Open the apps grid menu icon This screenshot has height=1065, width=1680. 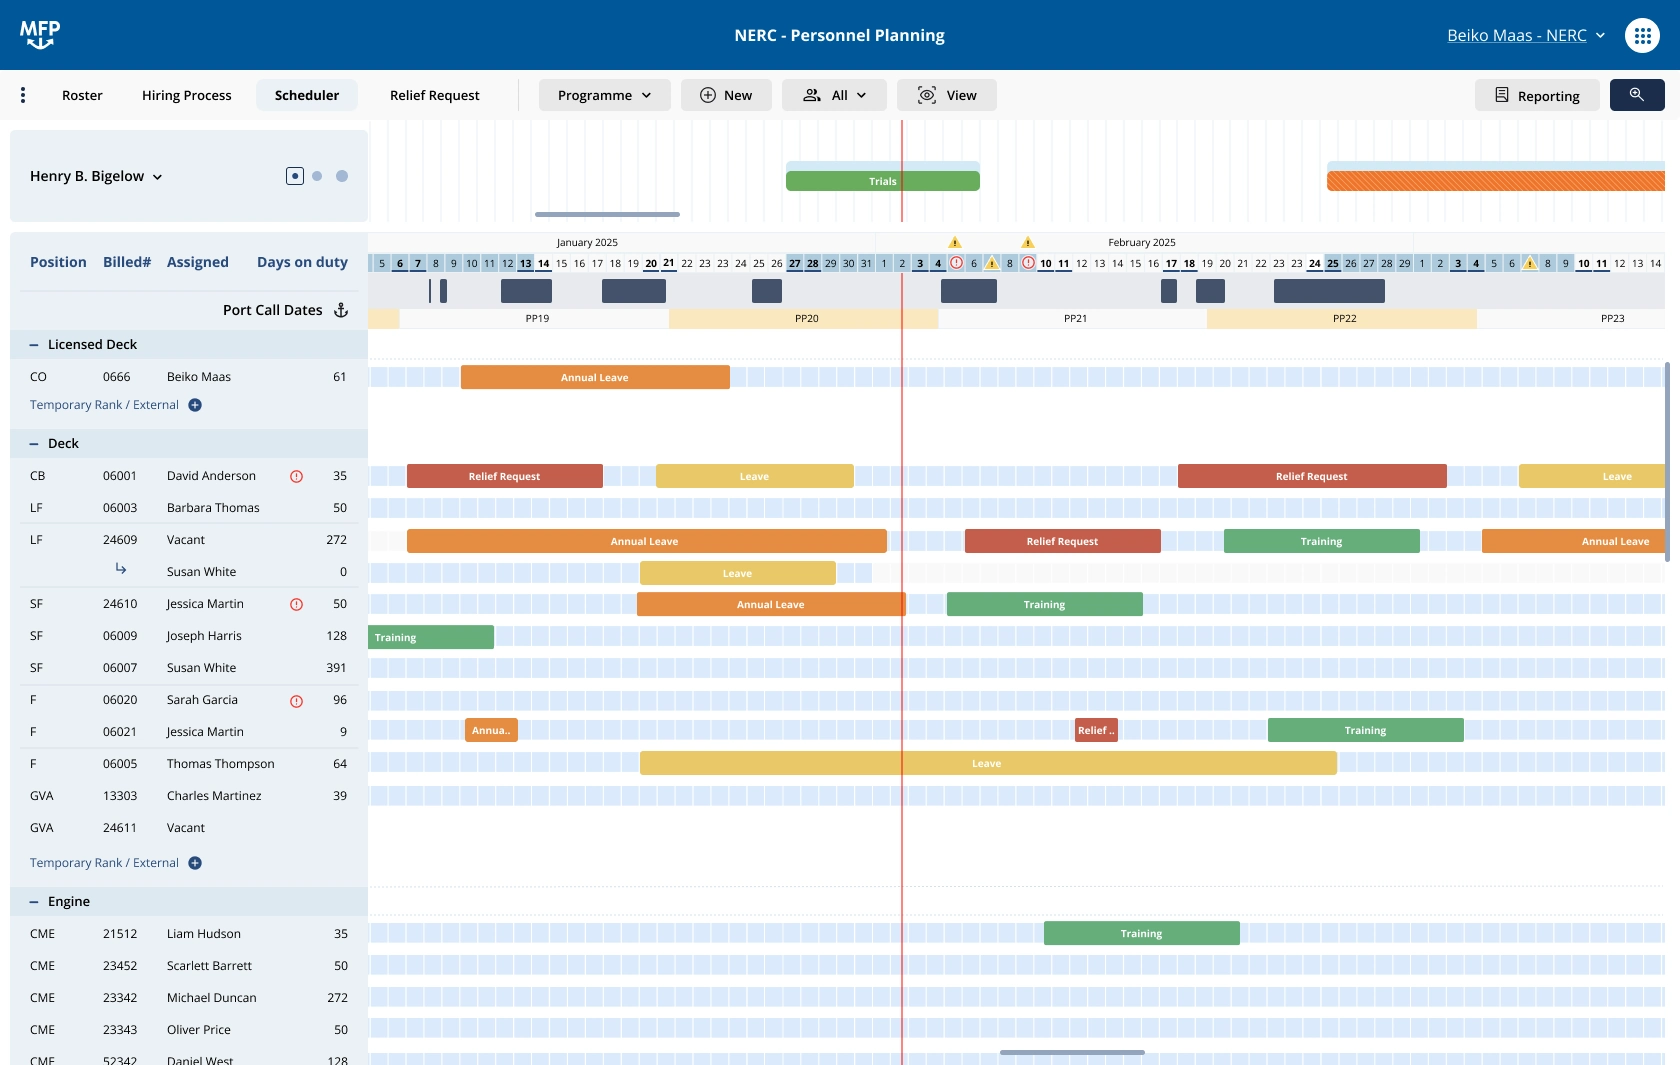pos(1642,35)
